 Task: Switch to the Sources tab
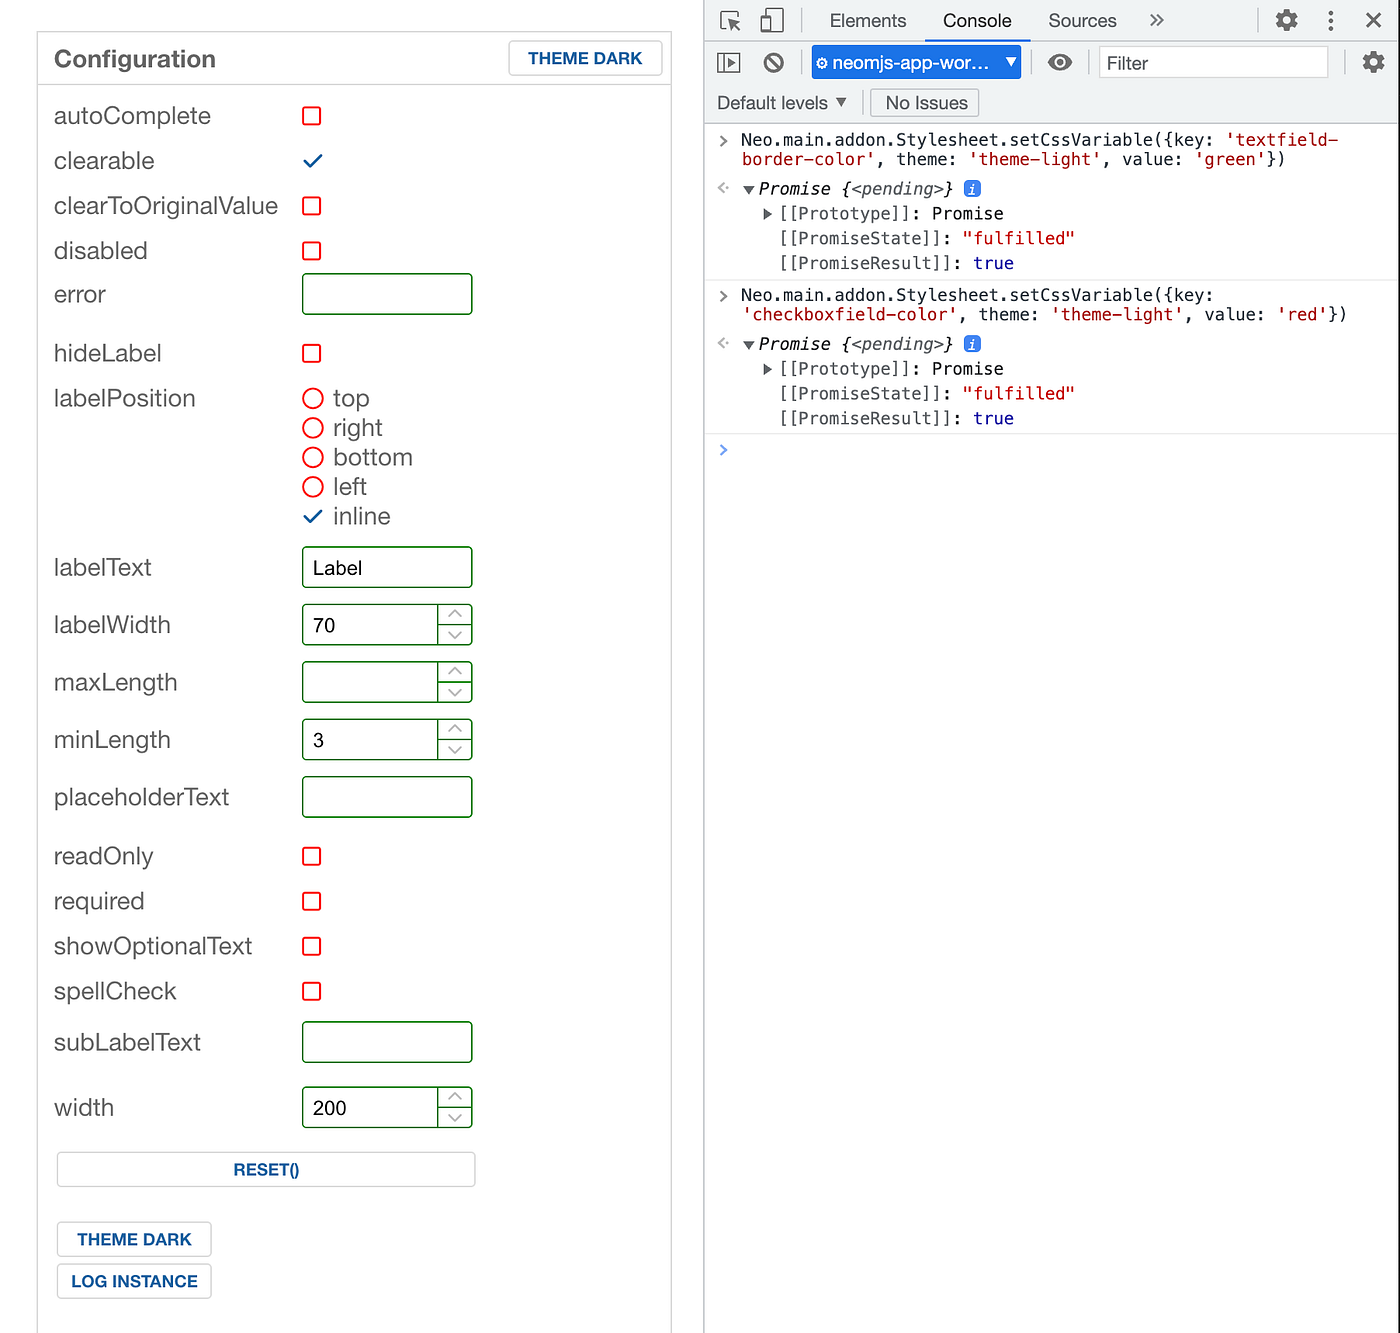[x=1082, y=21]
